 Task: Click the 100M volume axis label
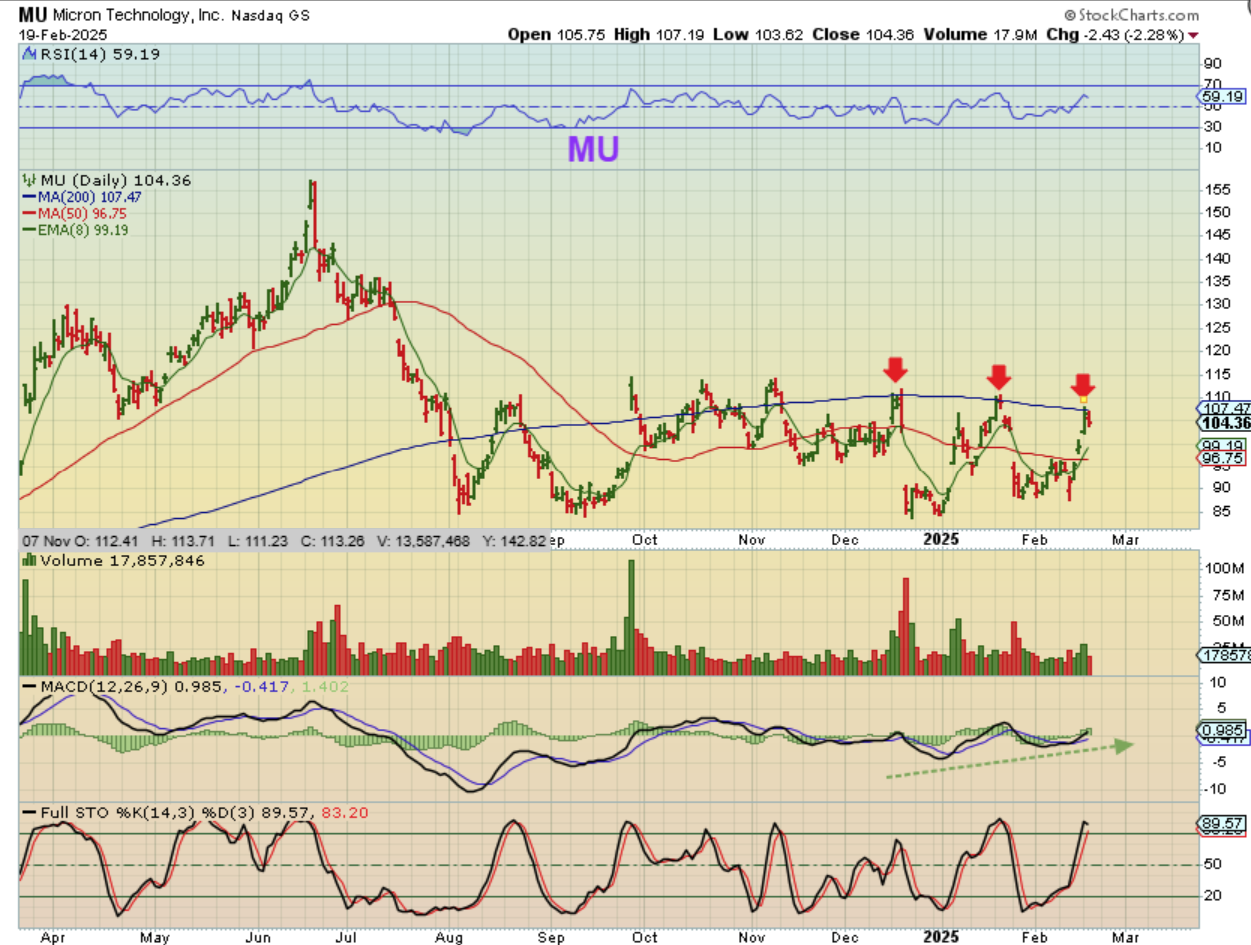pyautogui.click(x=1223, y=569)
